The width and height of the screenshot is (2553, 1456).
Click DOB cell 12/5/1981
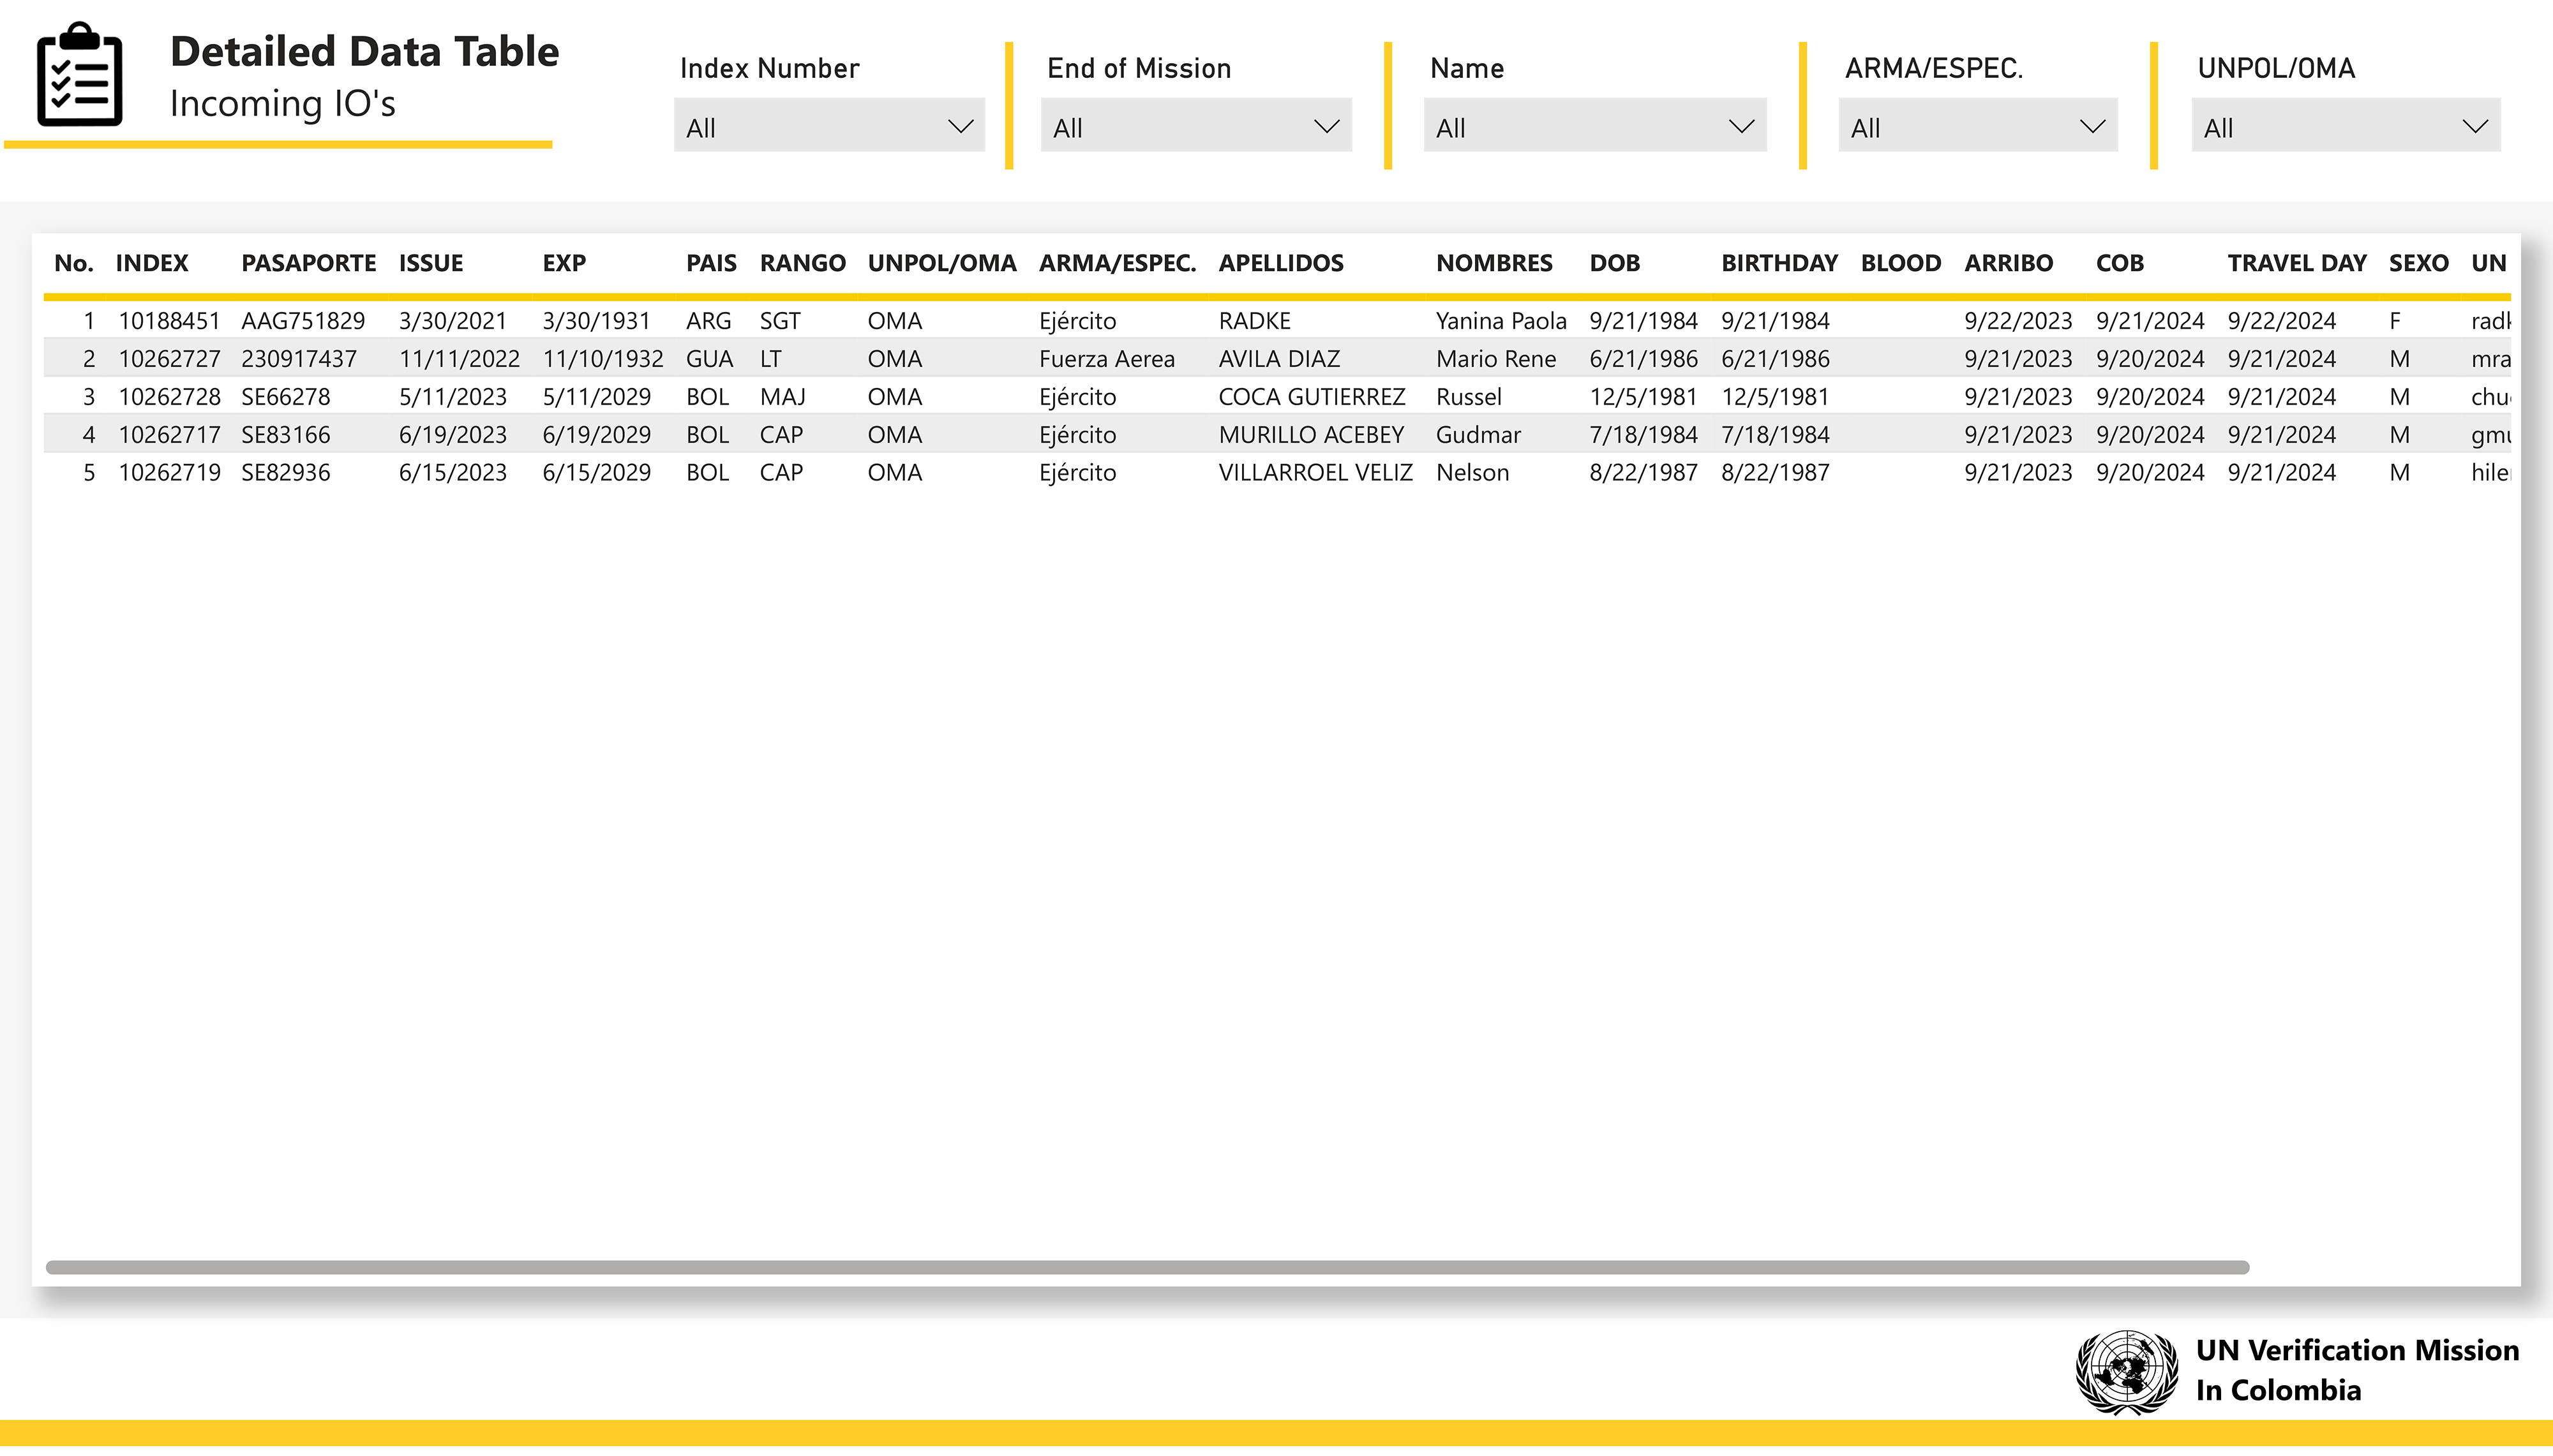[x=1643, y=397]
